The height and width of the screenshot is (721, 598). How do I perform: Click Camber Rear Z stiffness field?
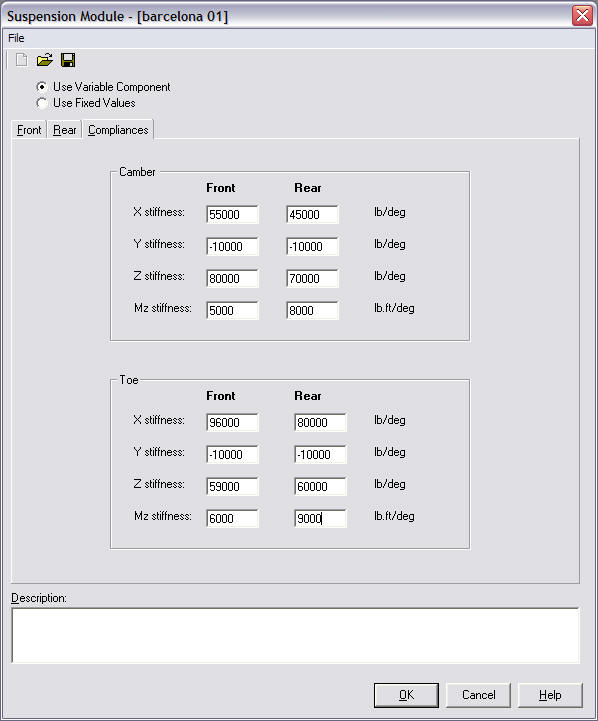click(312, 278)
